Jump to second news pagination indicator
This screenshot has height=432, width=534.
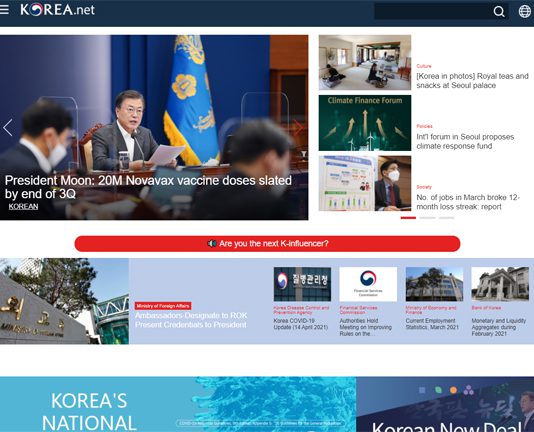click(x=427, y=218)
